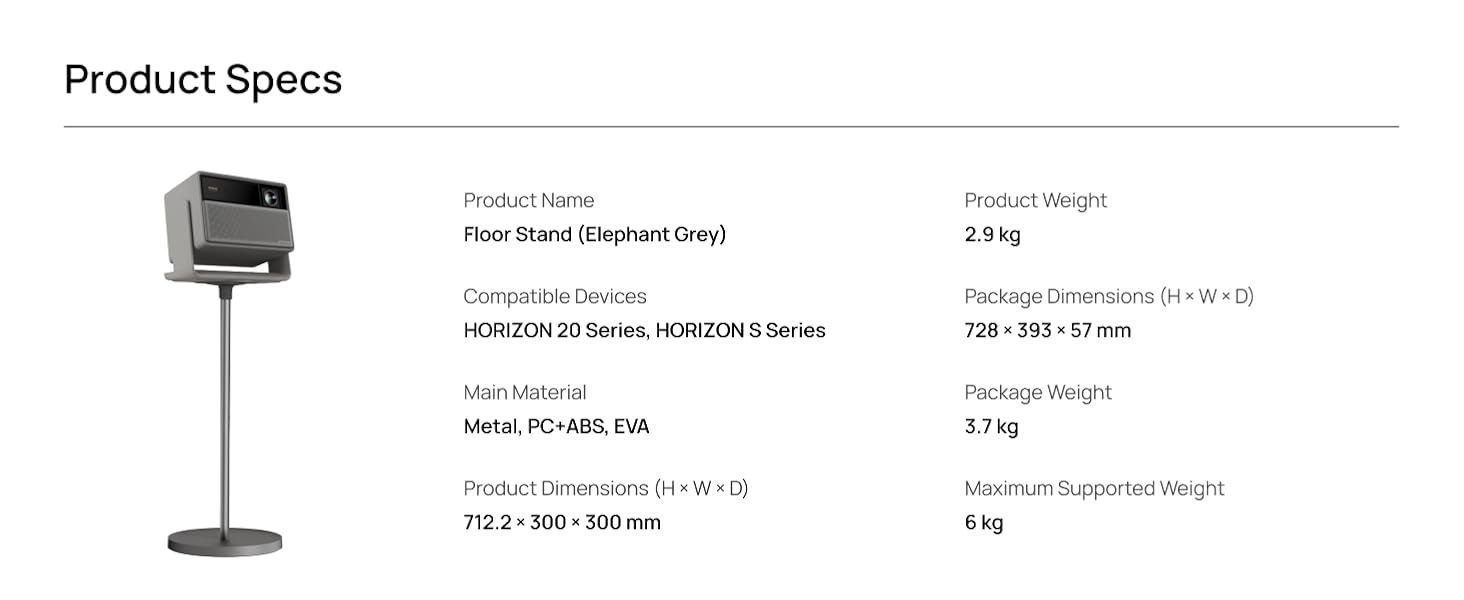
Task: Click the Metal, PC+ABS, EVA text
Action: [556, 426]
